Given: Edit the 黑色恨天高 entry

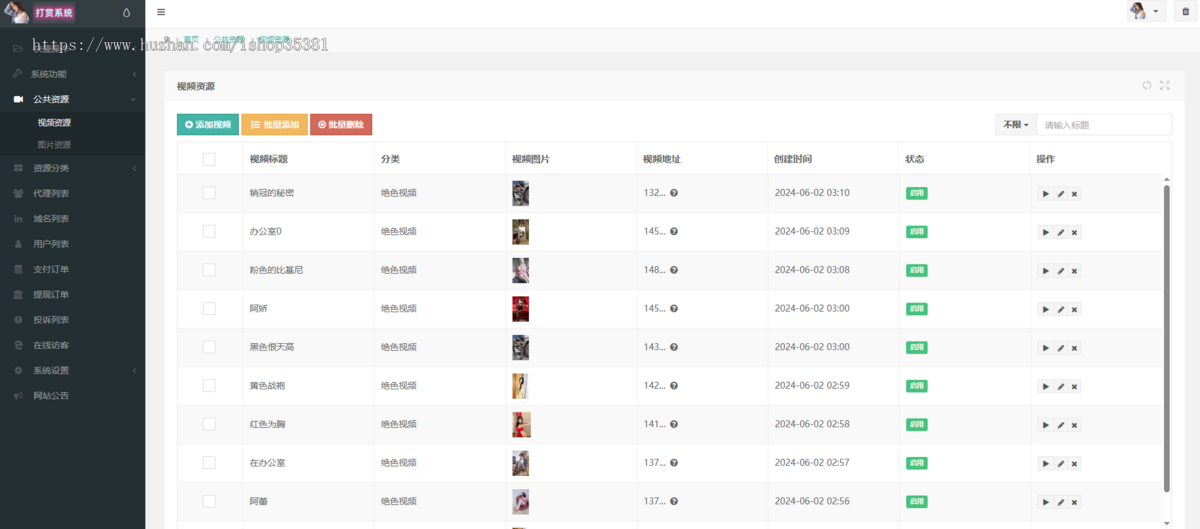Looking at the screenshot, I should point(1060,348).
